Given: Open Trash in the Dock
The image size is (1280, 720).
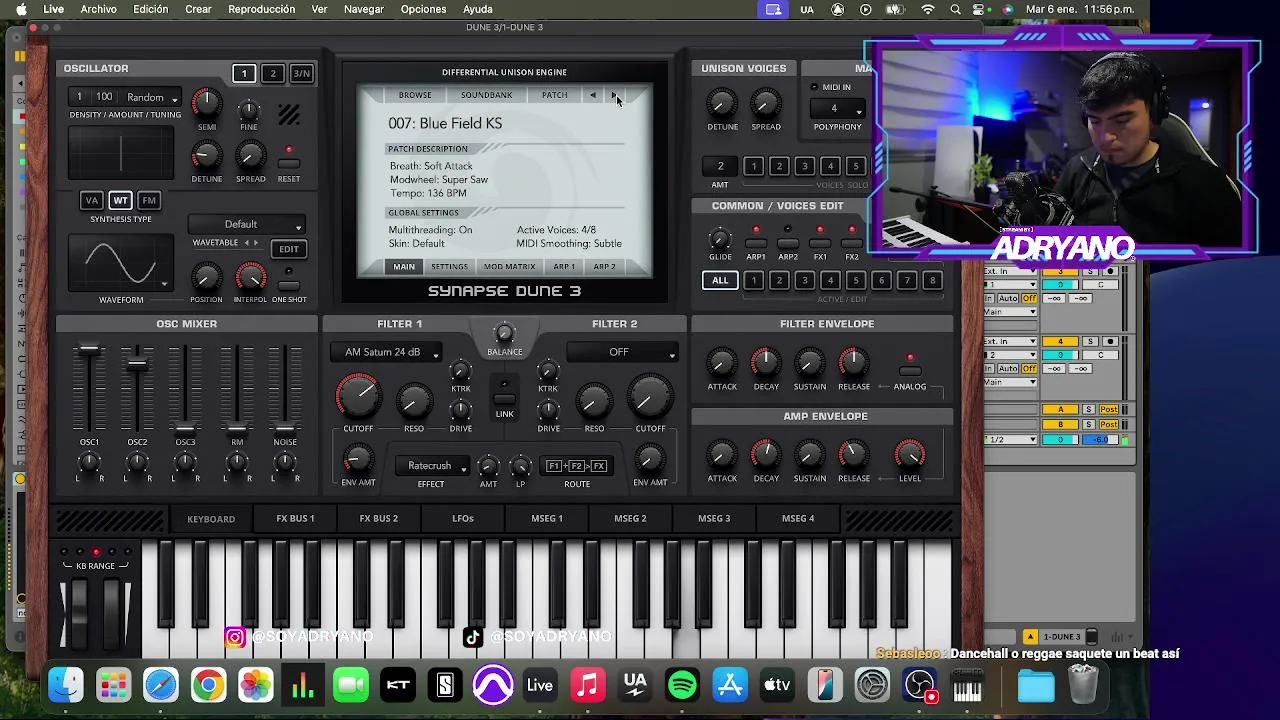Looking at the screenshot, I should 1083,686.
